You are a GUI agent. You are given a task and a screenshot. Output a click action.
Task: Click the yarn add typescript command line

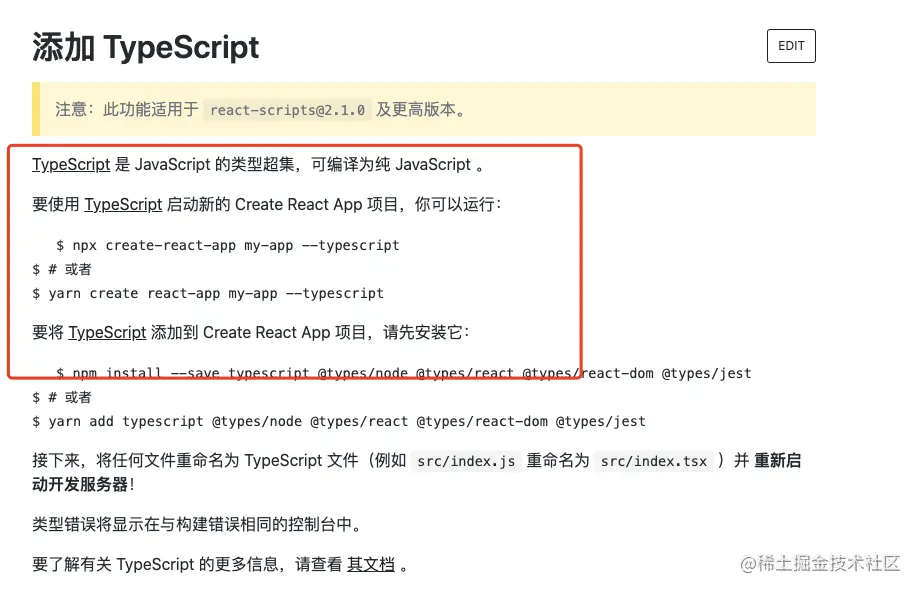339,421
